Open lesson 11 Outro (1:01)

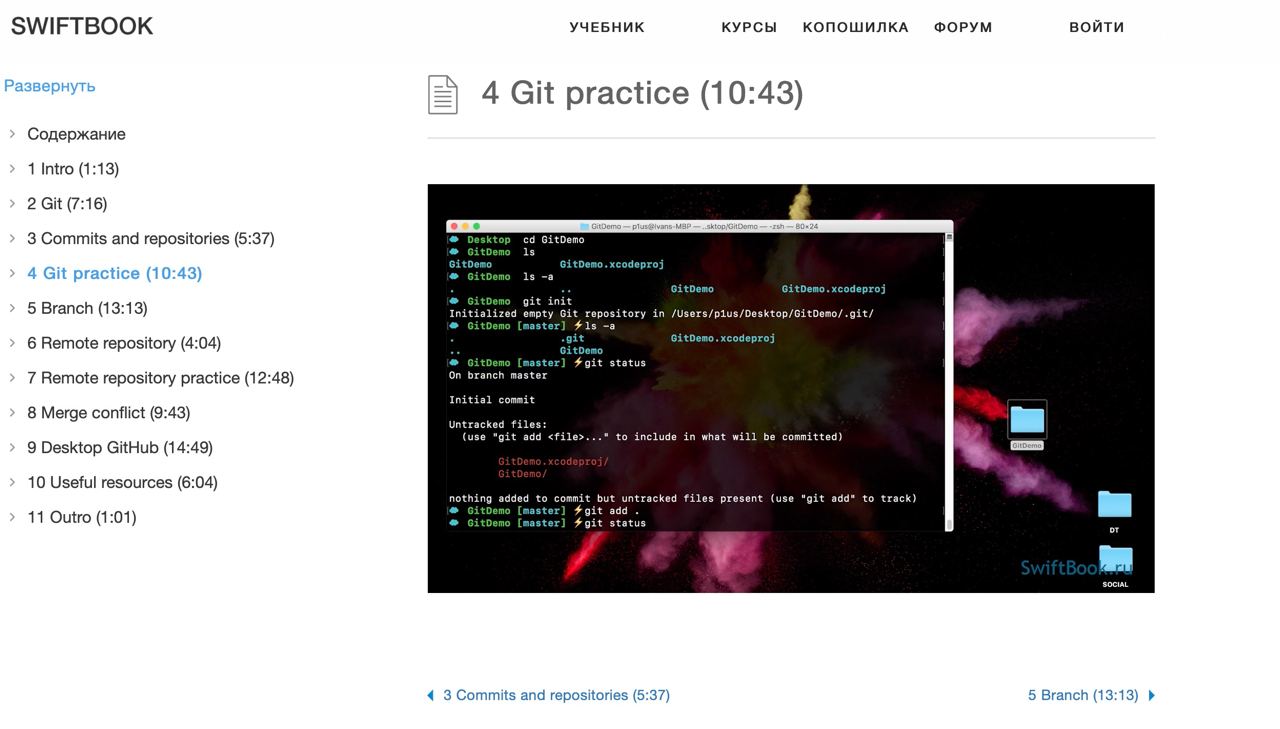point(82,518)
